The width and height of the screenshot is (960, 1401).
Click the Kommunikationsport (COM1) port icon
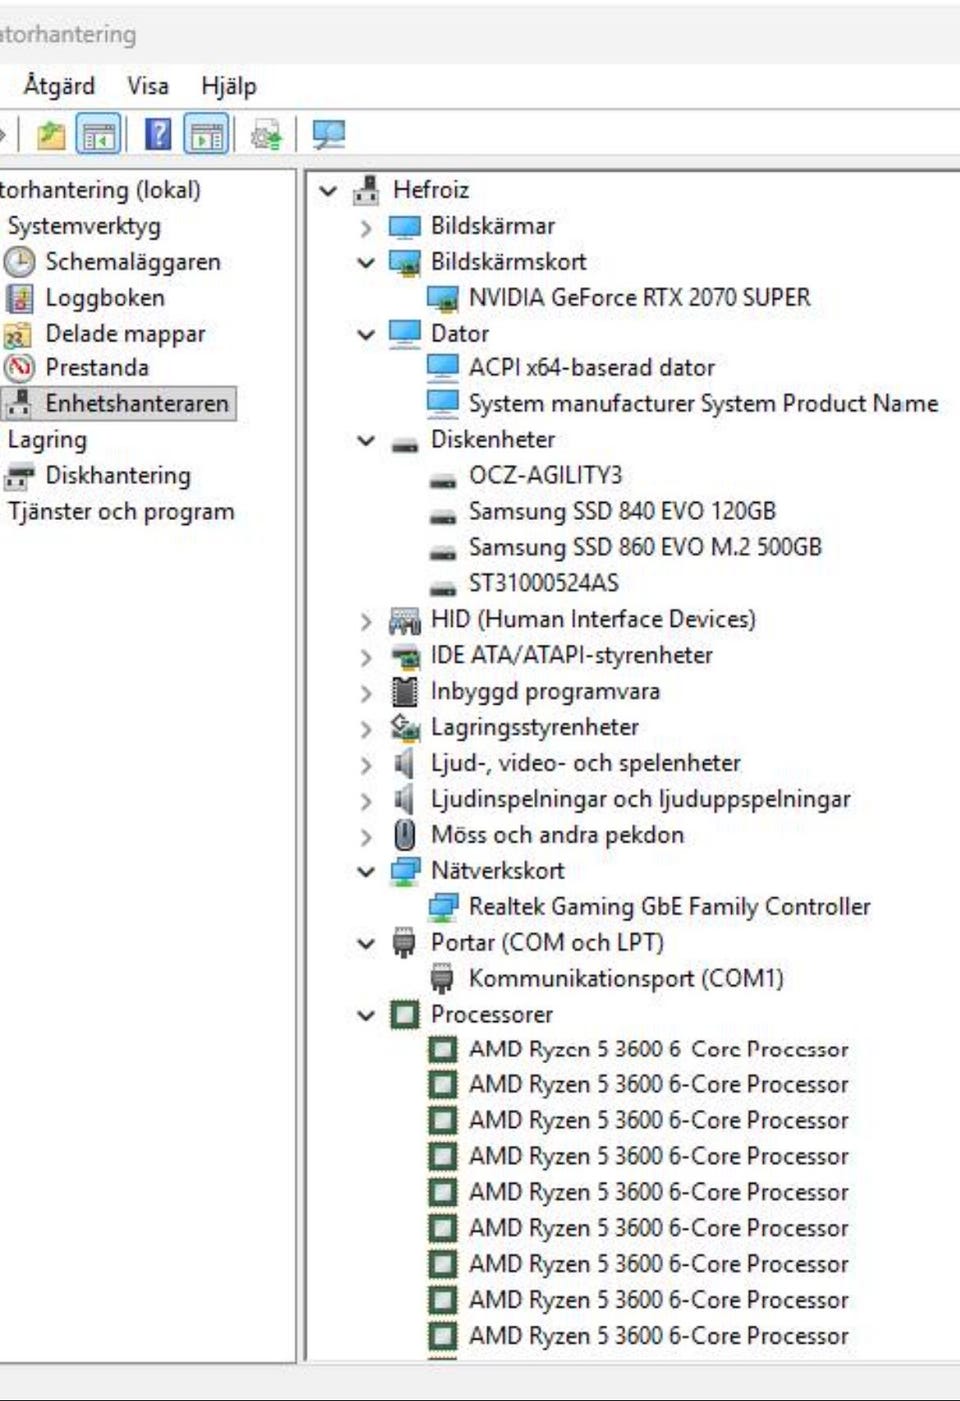click(x=441, y=978)
